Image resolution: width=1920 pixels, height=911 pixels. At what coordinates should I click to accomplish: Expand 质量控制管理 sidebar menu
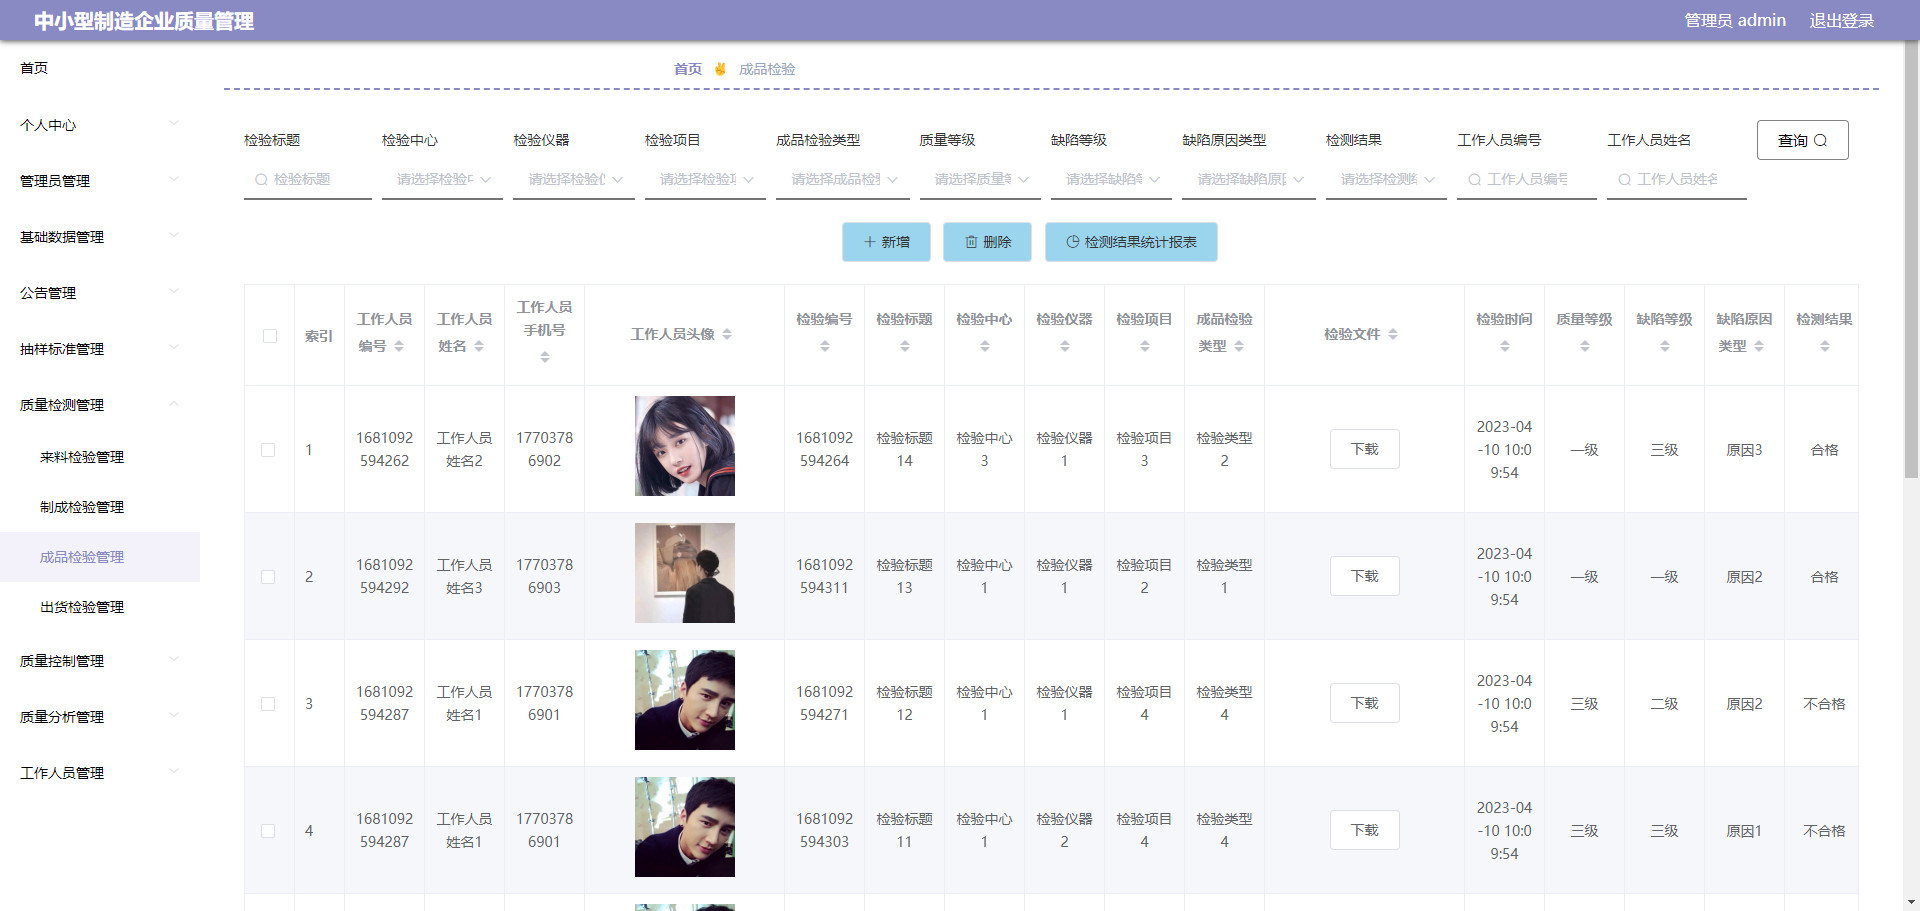click(x=100, y=661)
